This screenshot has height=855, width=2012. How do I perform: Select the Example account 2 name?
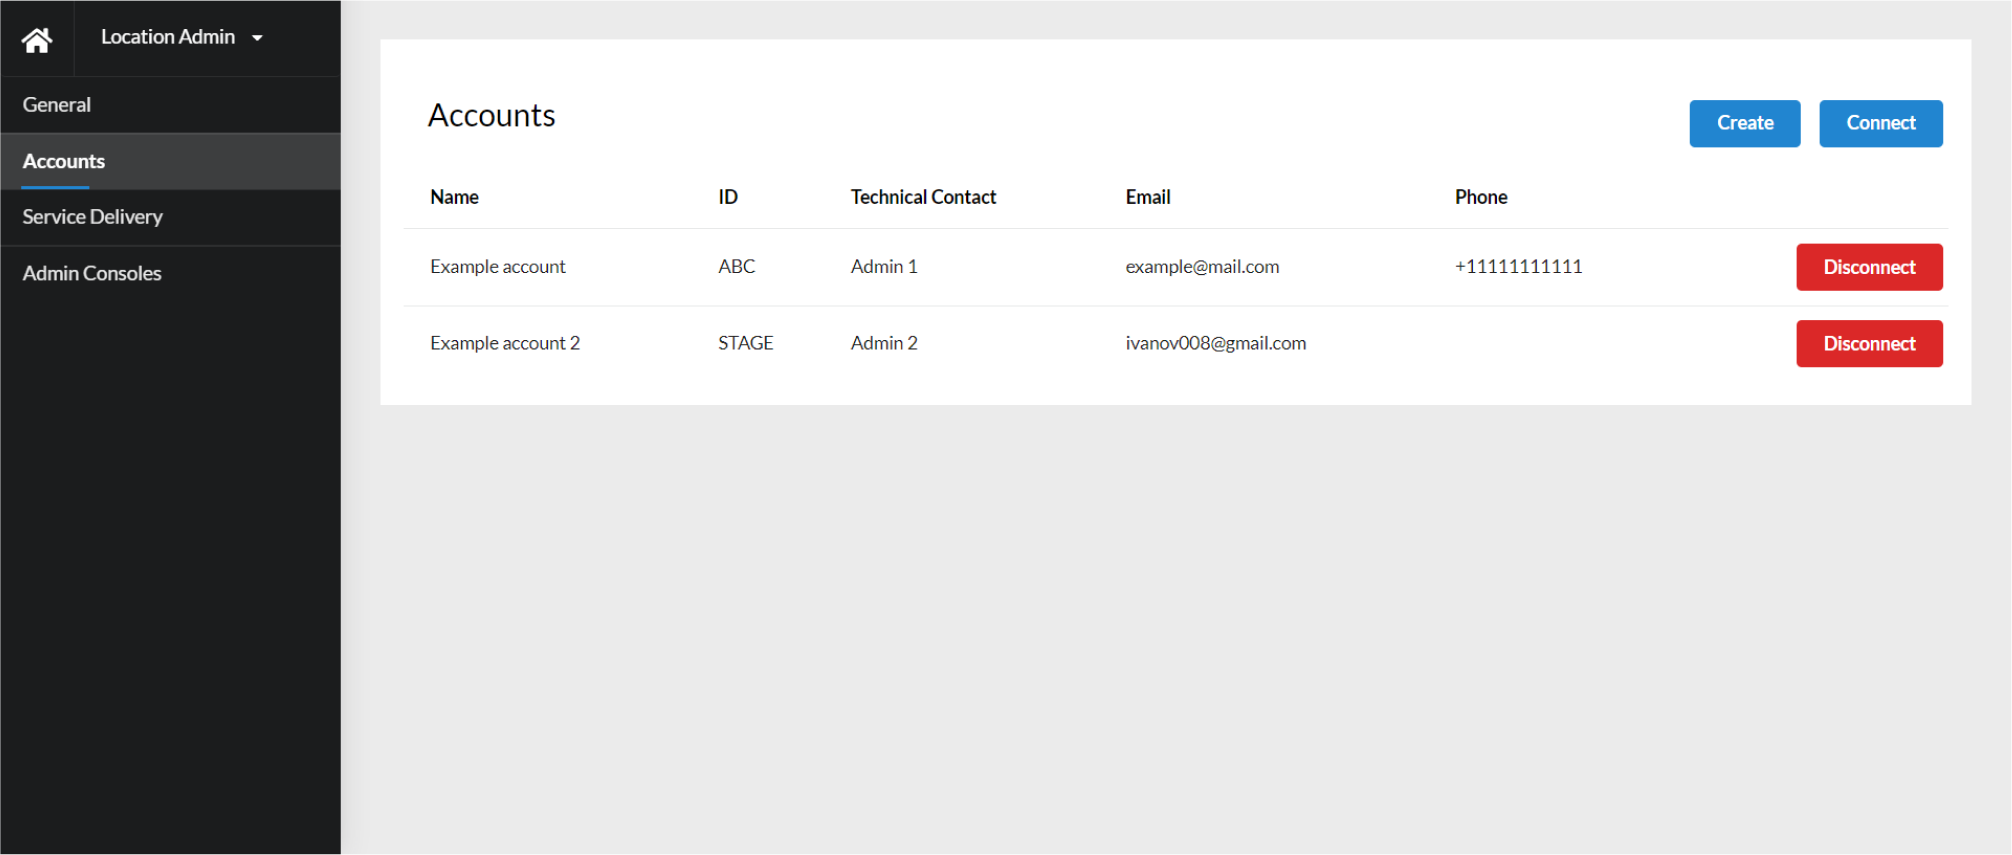[x=504, y=343]
